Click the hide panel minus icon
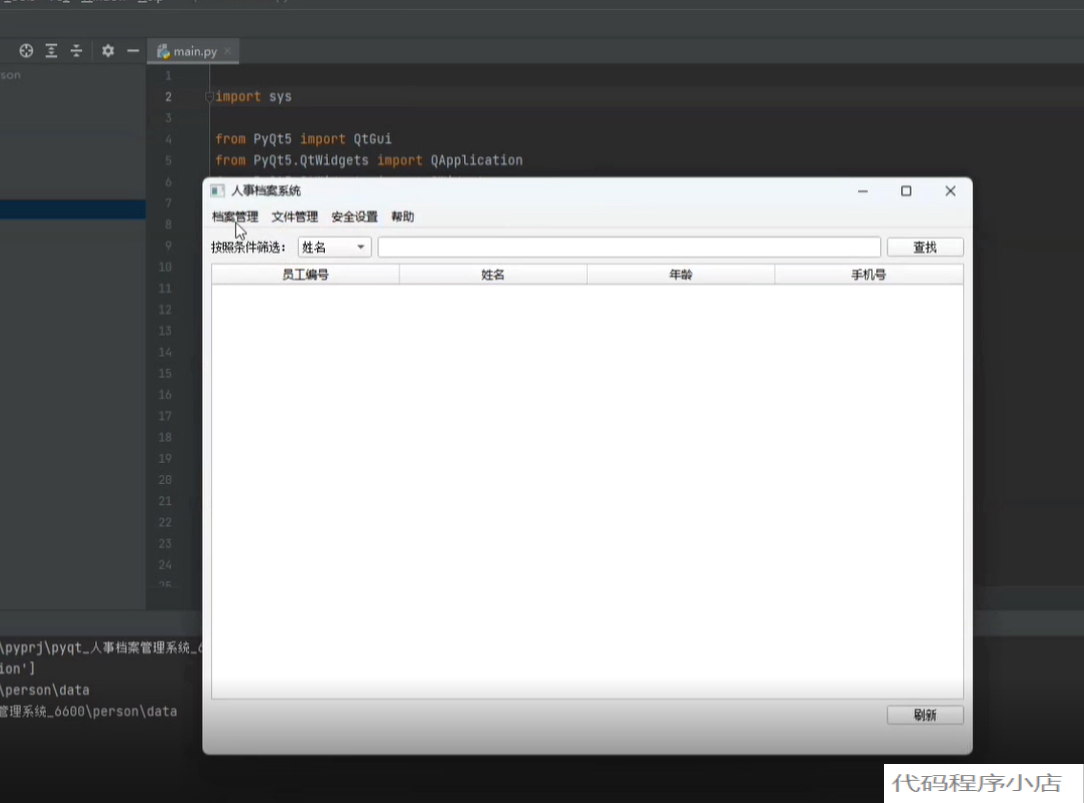The image size is (1084, 803). [x=132, y=50]
